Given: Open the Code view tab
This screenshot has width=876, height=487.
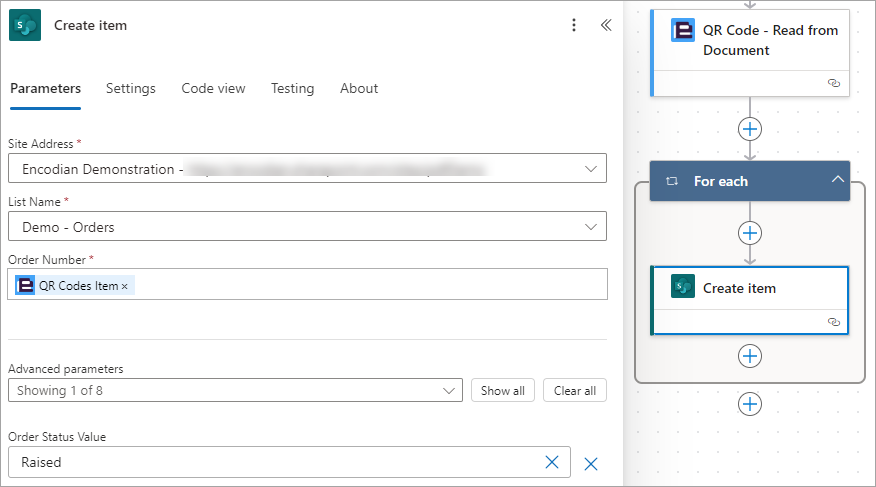Looking at the screenshot, I should pos(213,88).
